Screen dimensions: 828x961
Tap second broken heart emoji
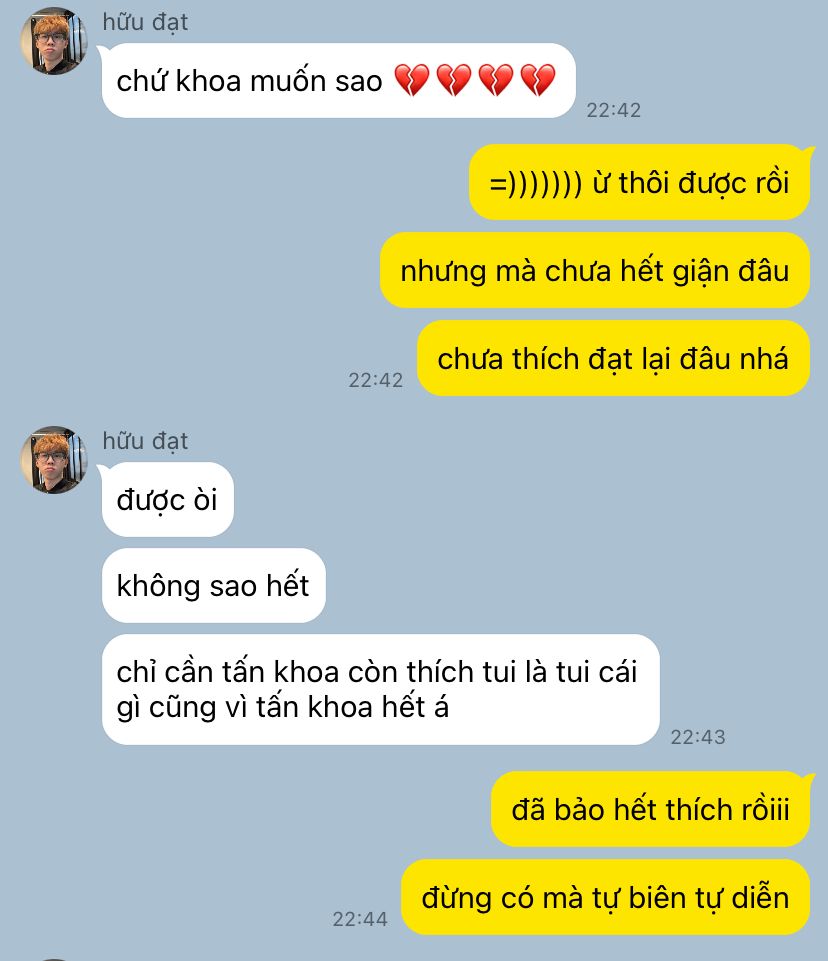454,80
